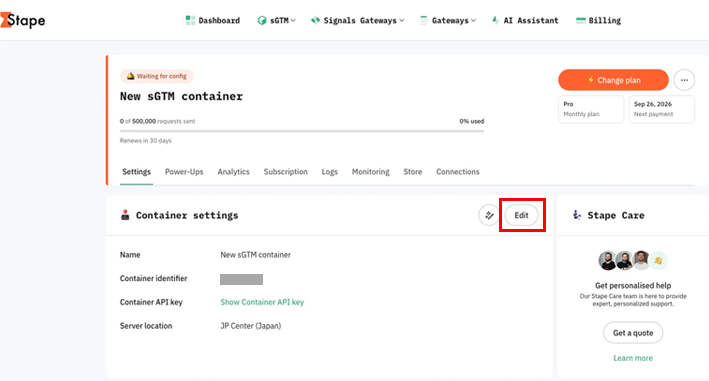Viewport: 709px width, 381px height.
Task: Open the Logs tab
Action: 330,172
